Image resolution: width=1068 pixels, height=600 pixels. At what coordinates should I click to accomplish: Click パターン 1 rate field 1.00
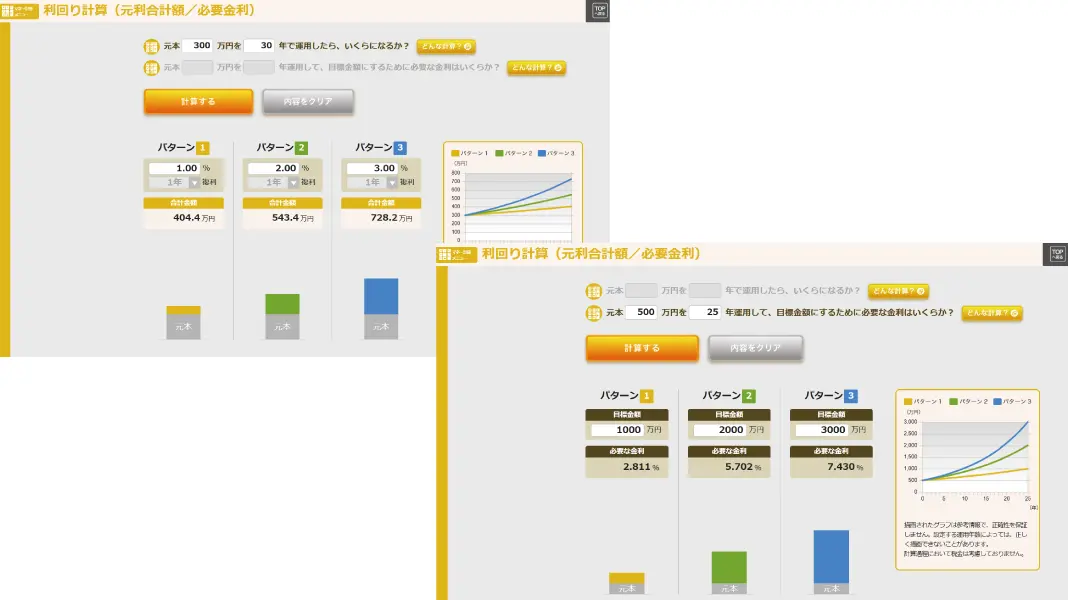click(x=174, y=168)
